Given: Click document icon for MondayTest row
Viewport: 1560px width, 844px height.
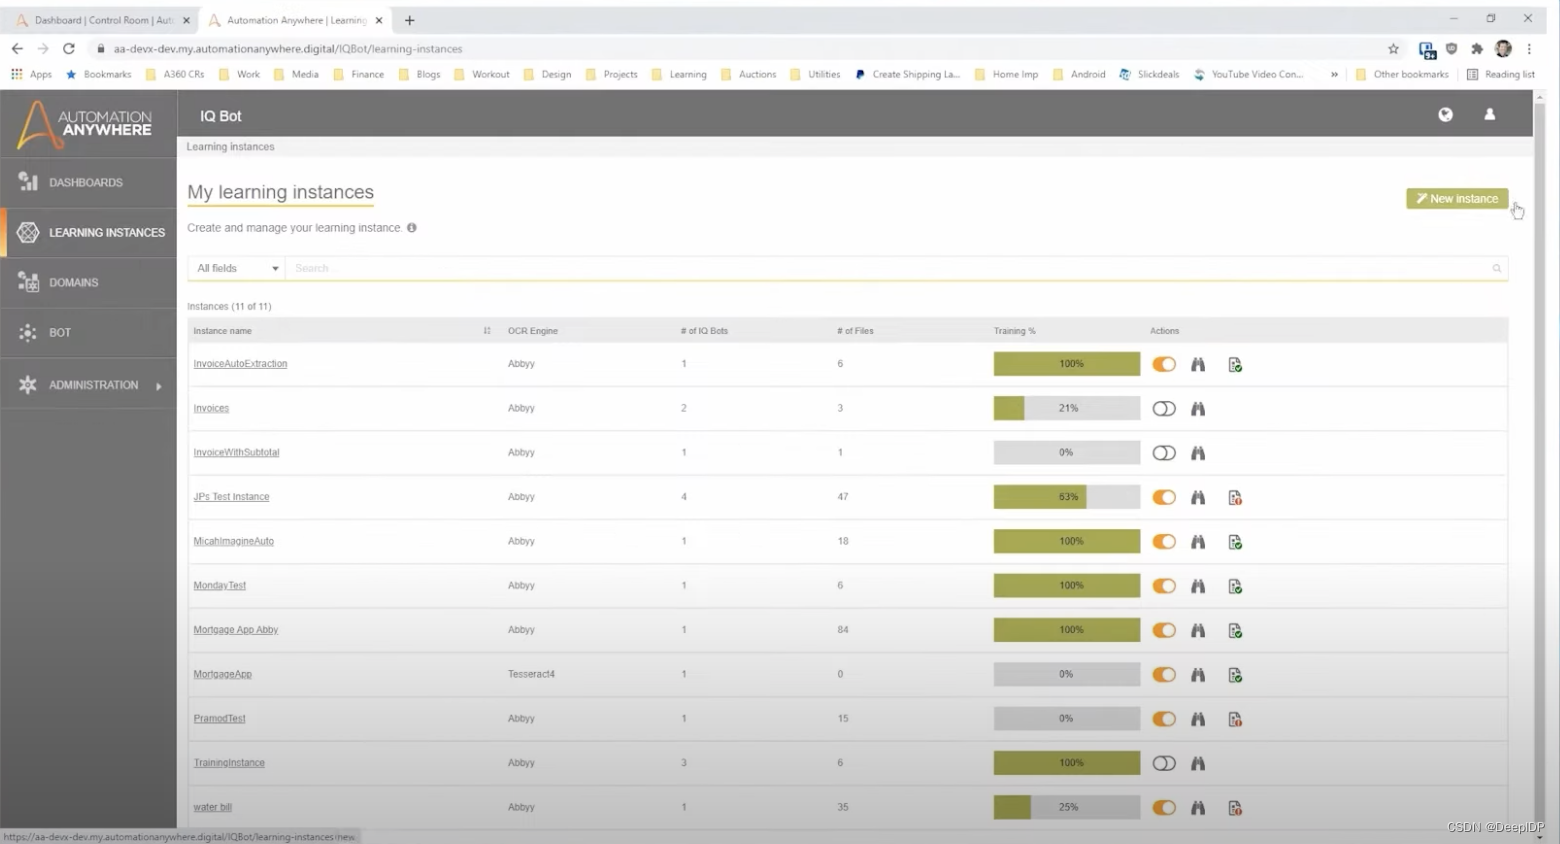Looking at the screenshot, I should [1235, 586].
